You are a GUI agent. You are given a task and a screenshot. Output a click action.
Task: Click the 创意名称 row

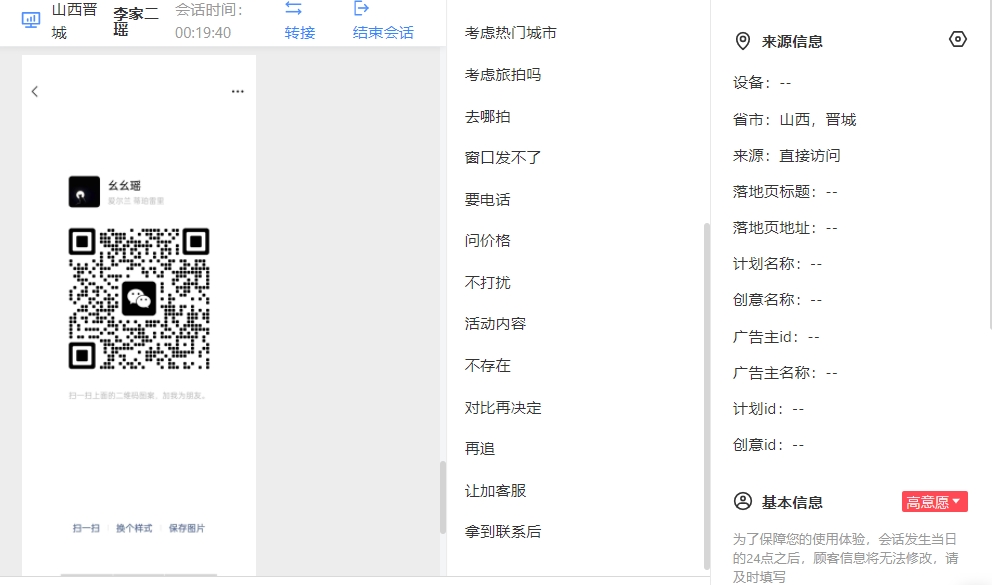(778, 300)
